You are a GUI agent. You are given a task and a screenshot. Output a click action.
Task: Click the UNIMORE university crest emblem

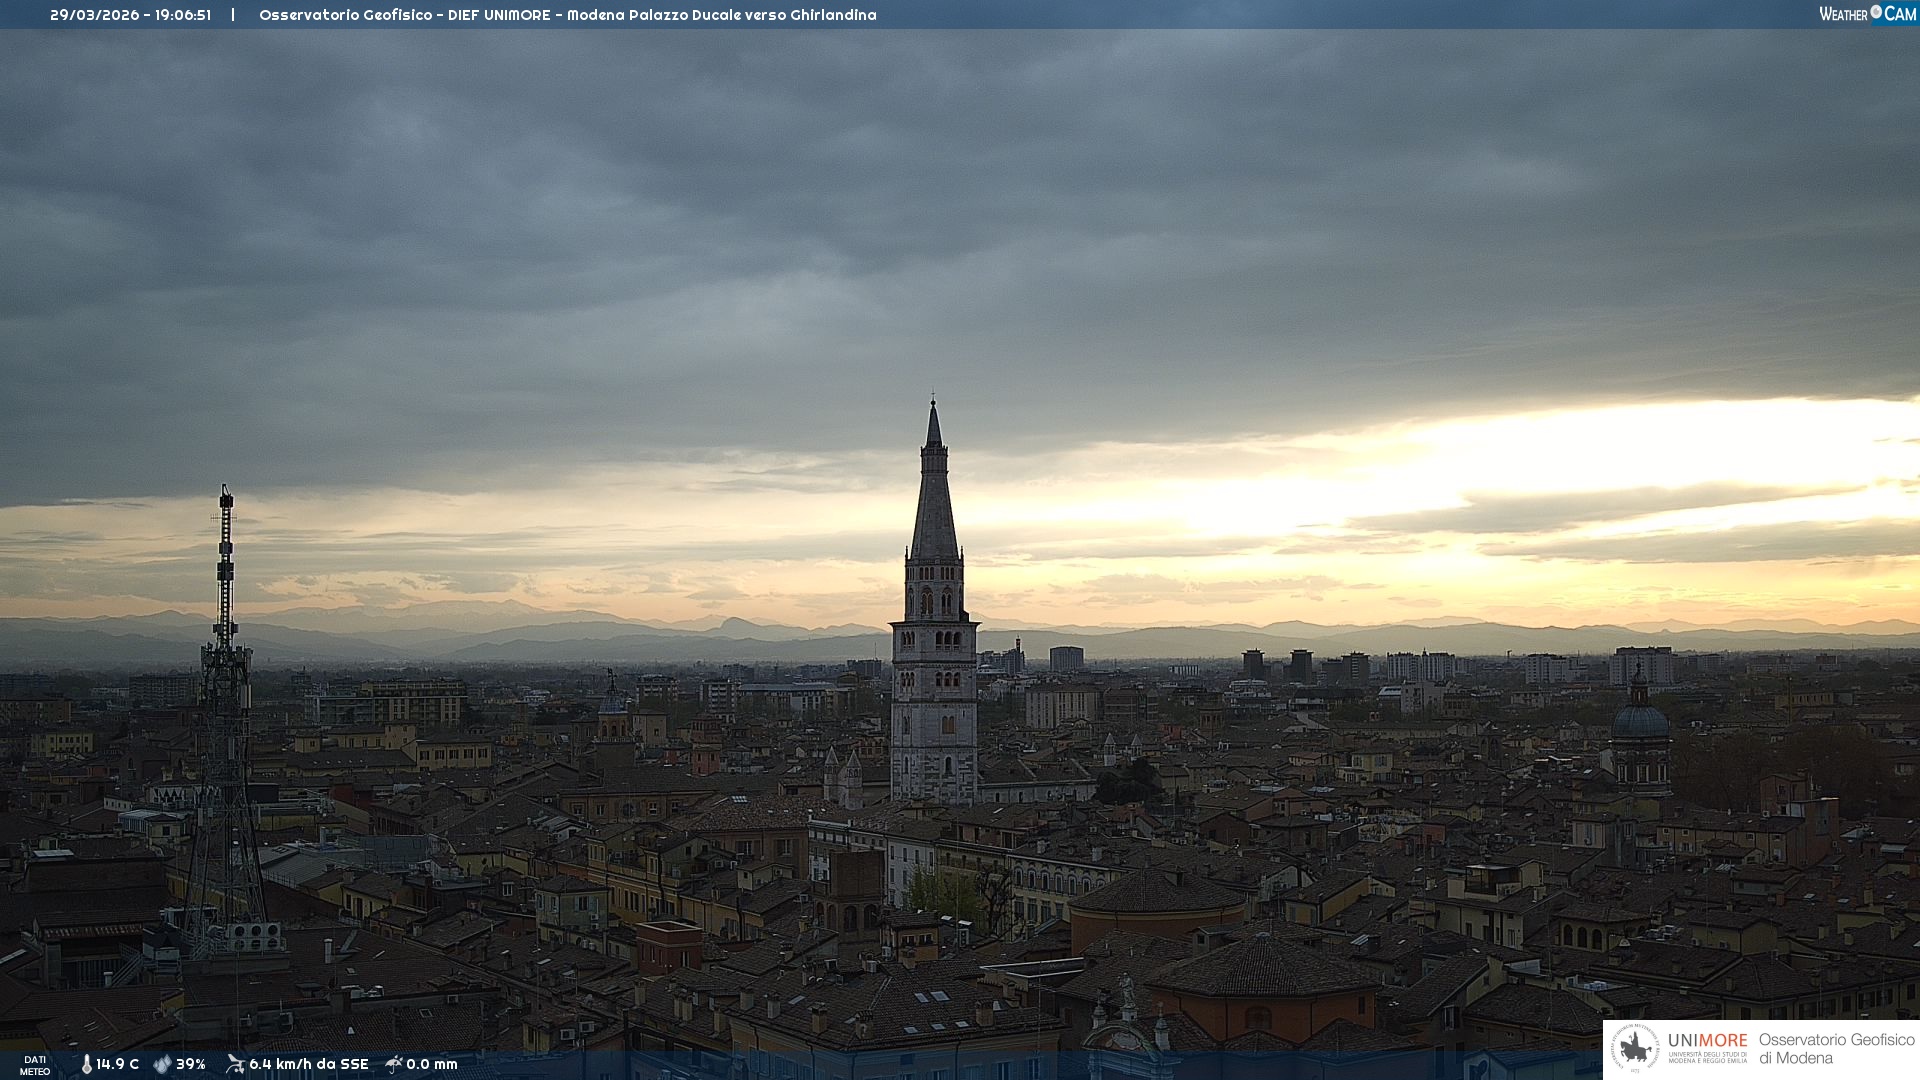(x=1635, y=1048)
